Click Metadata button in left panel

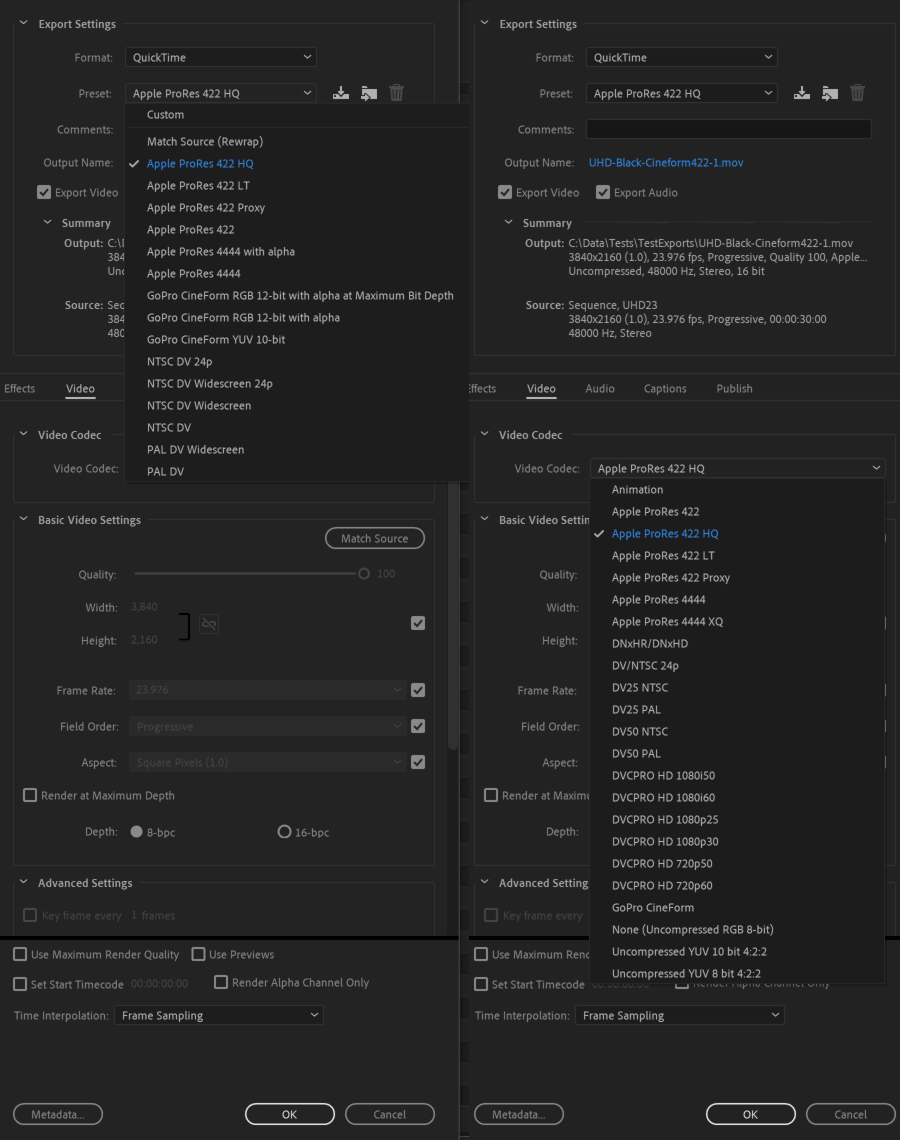tap(57, 1115)
